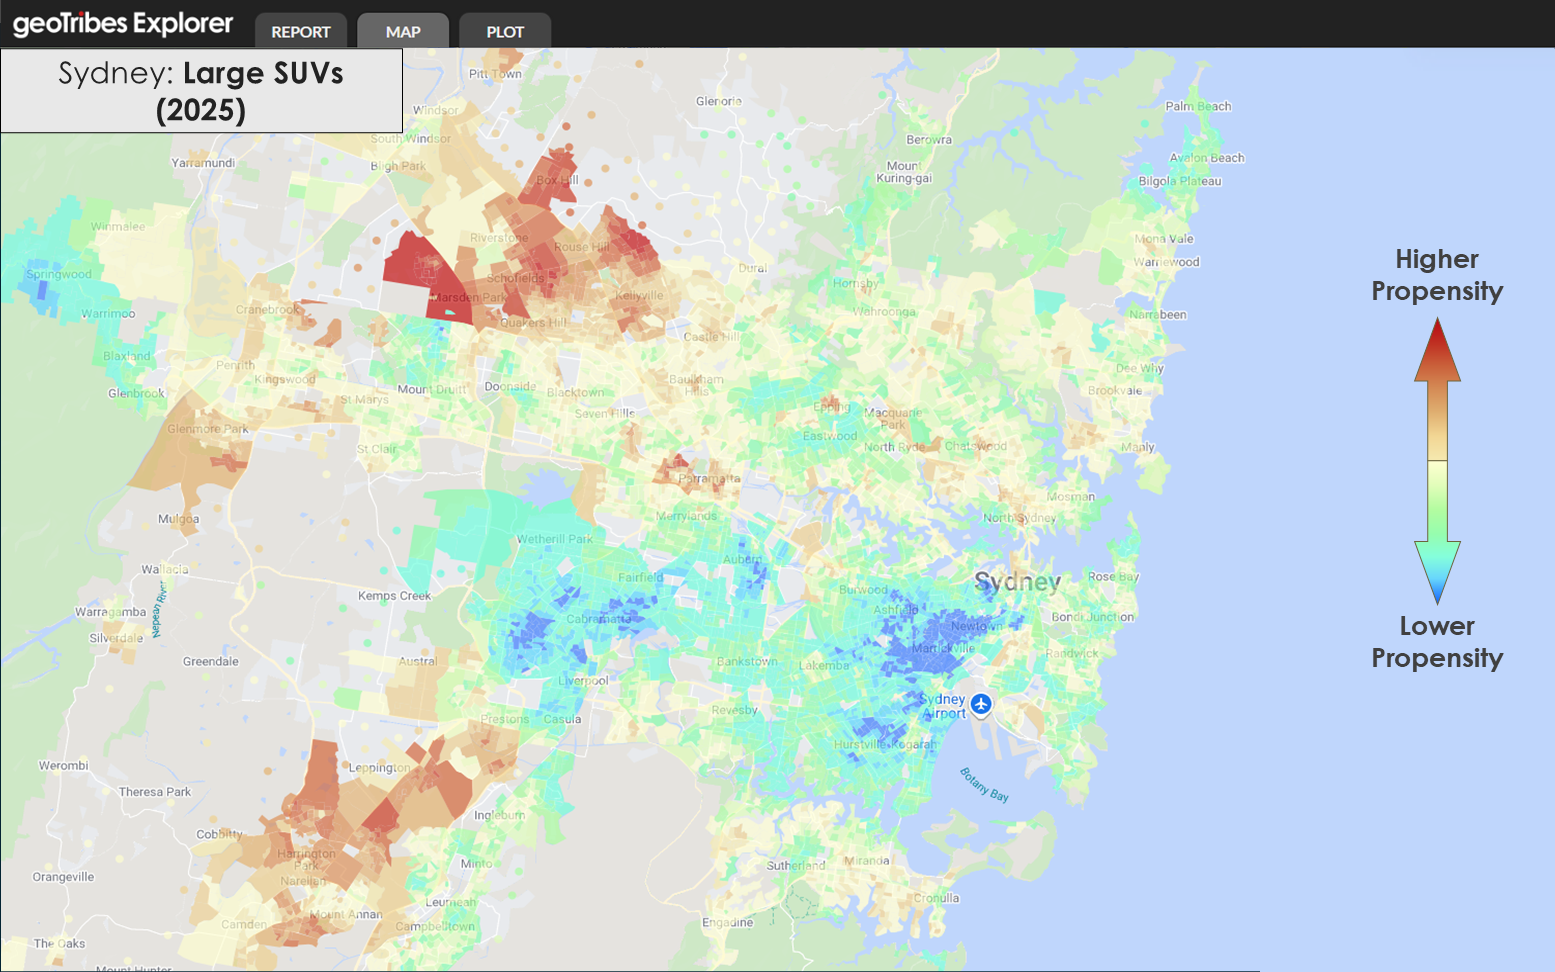The width and height of the screenshot is (1555, 972).
Task: Click the geoTribes Explorer logo
Action: click(123, 24)
